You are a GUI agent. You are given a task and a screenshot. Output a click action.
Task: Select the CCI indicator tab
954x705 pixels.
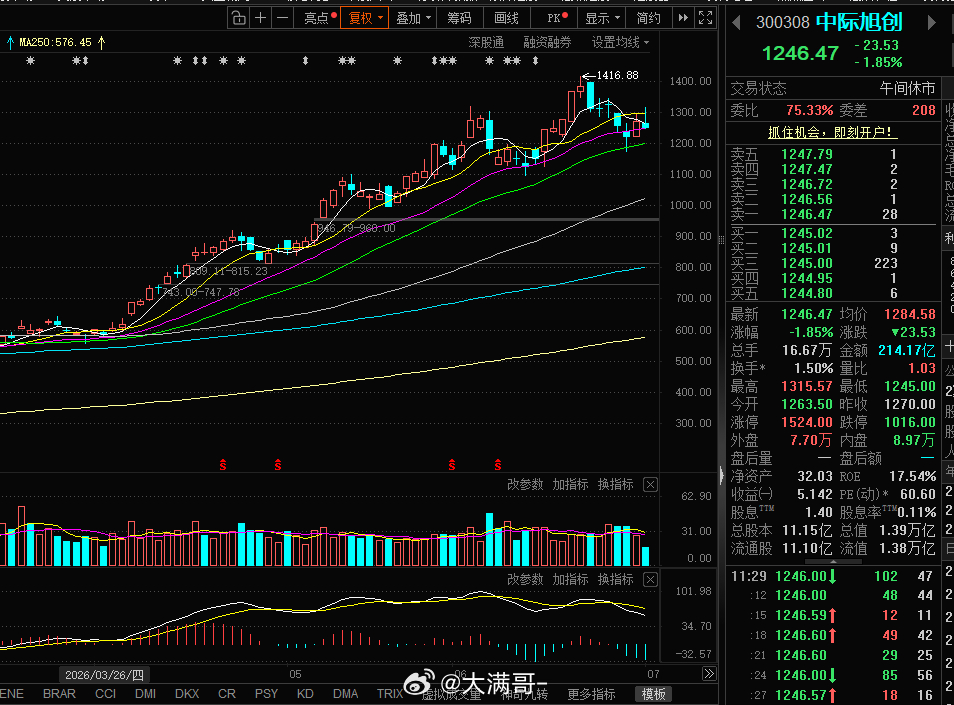[105, 694]
